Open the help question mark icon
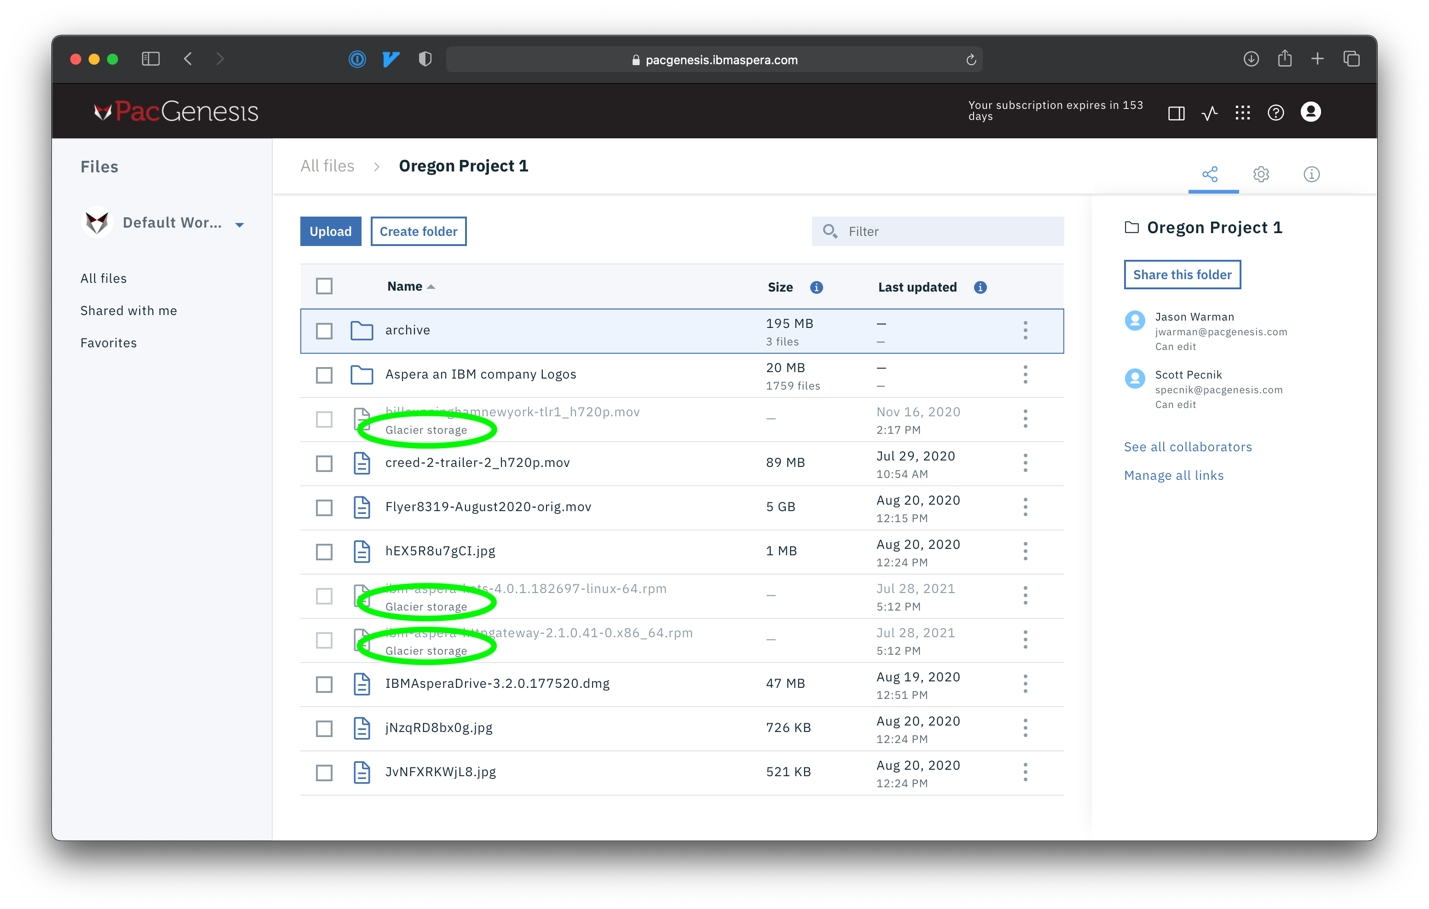 (x=1276, y=113)
